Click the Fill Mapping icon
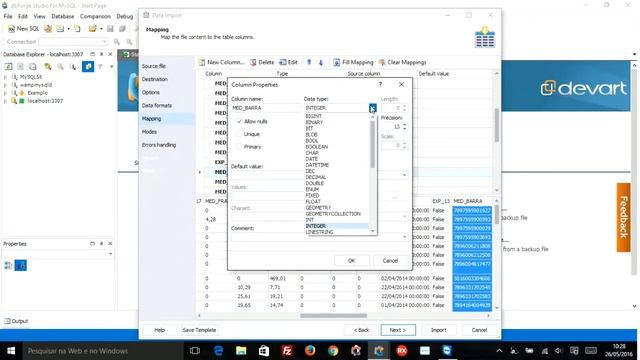The image size is (640, 360). coord(336,62)
